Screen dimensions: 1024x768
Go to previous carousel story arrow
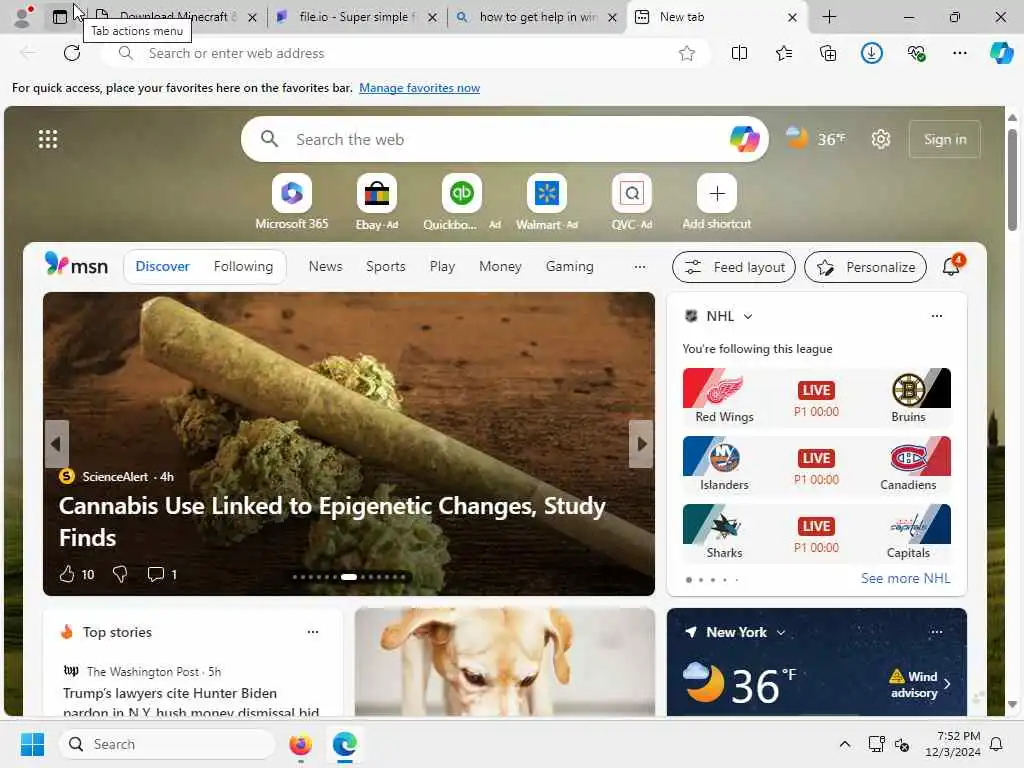click(x=57, y=444)
